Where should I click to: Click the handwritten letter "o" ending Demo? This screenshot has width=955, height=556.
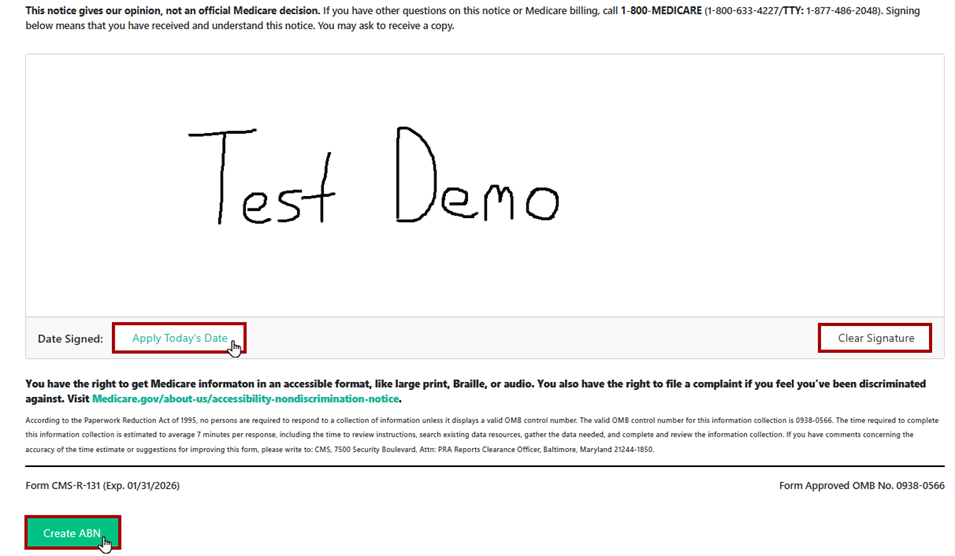541,203
